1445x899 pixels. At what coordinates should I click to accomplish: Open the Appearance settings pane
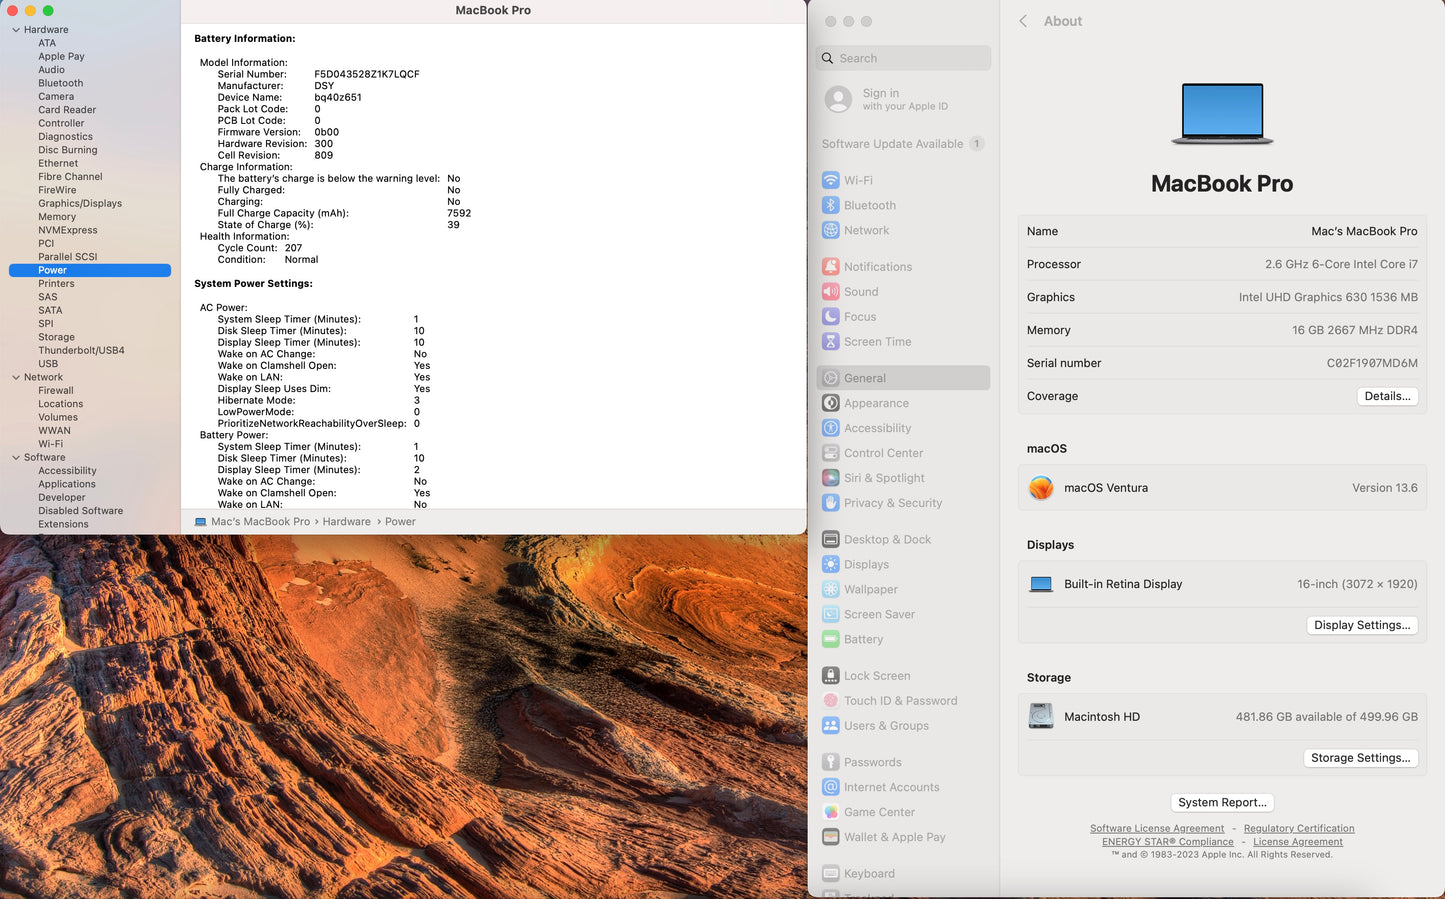pos(876,403)
